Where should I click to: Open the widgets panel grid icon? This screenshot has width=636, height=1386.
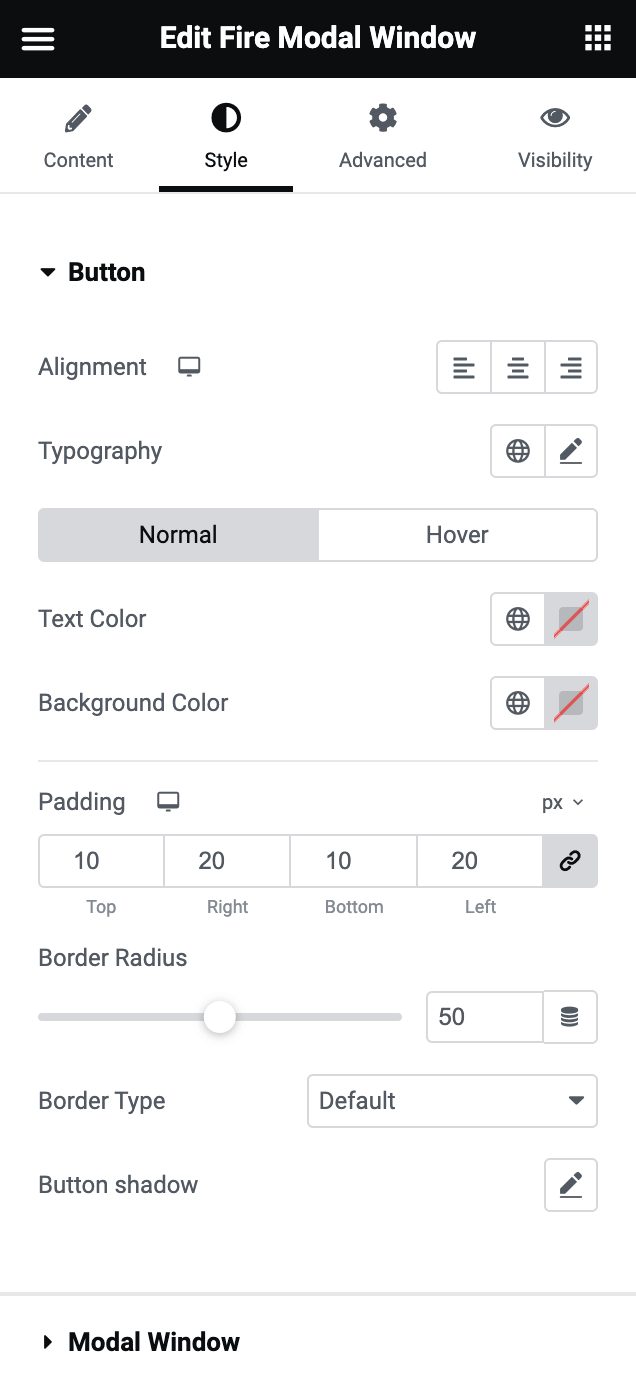(597, 37)
